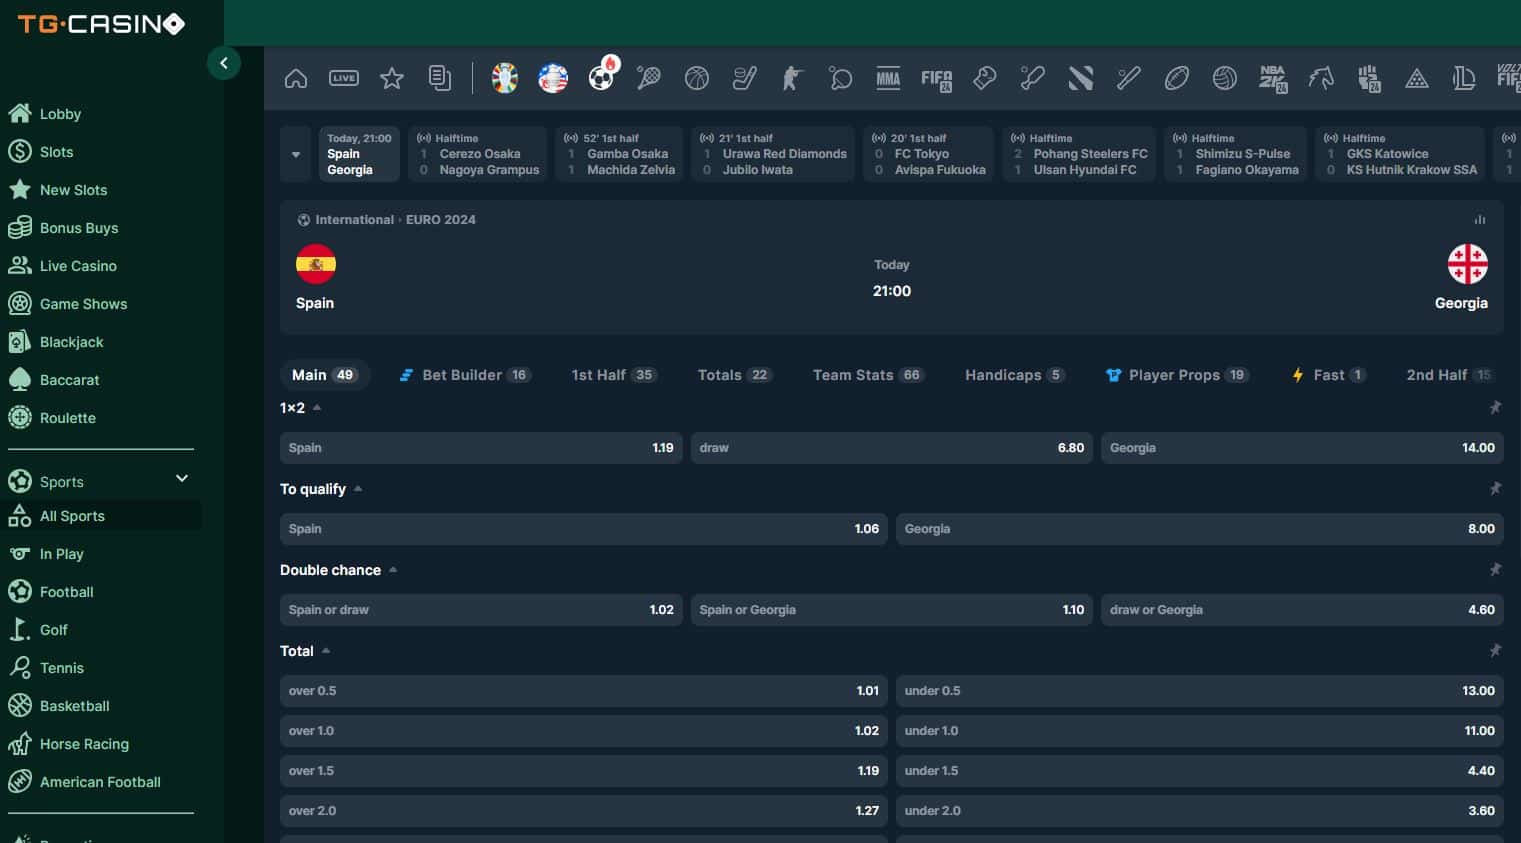Switch to the Bet Builder tab
Viewport: 1521px width, 843px height.
tap(463, 375)
